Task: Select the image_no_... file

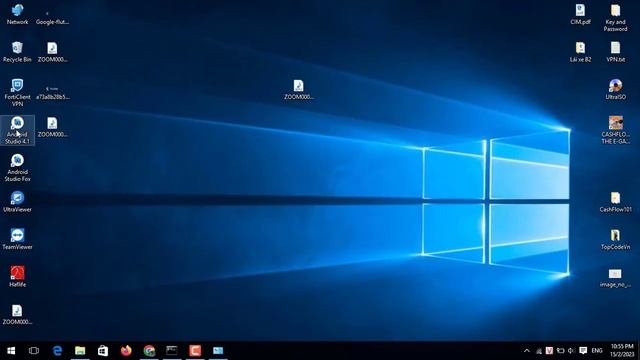Action: click(x=615, y=278)
